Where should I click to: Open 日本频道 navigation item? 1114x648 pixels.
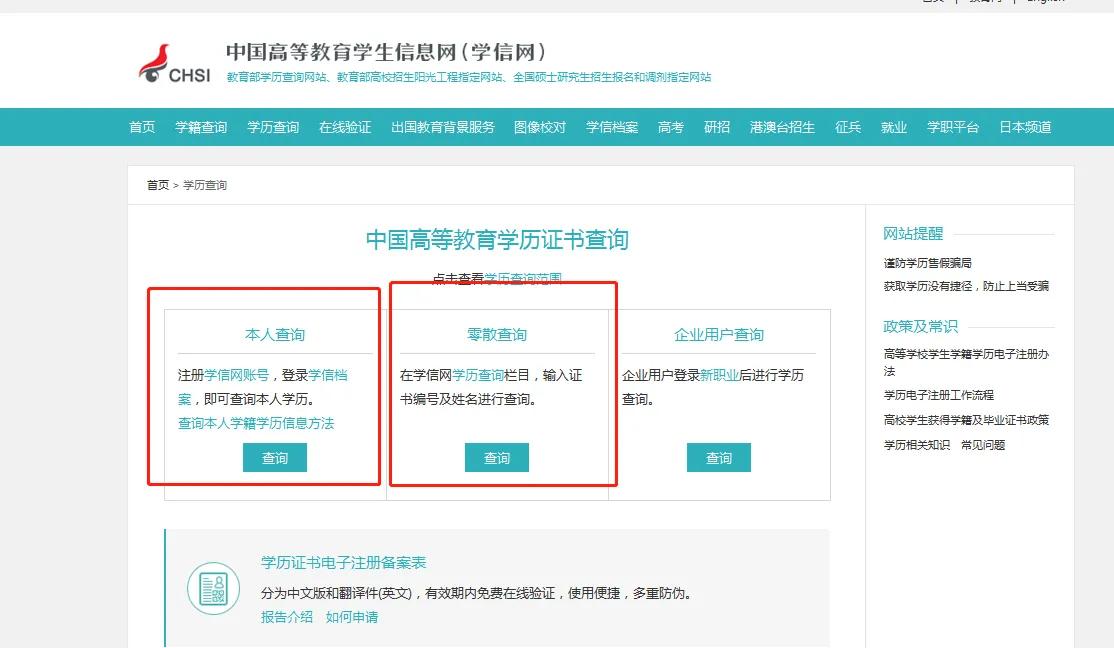point(1025,127)
